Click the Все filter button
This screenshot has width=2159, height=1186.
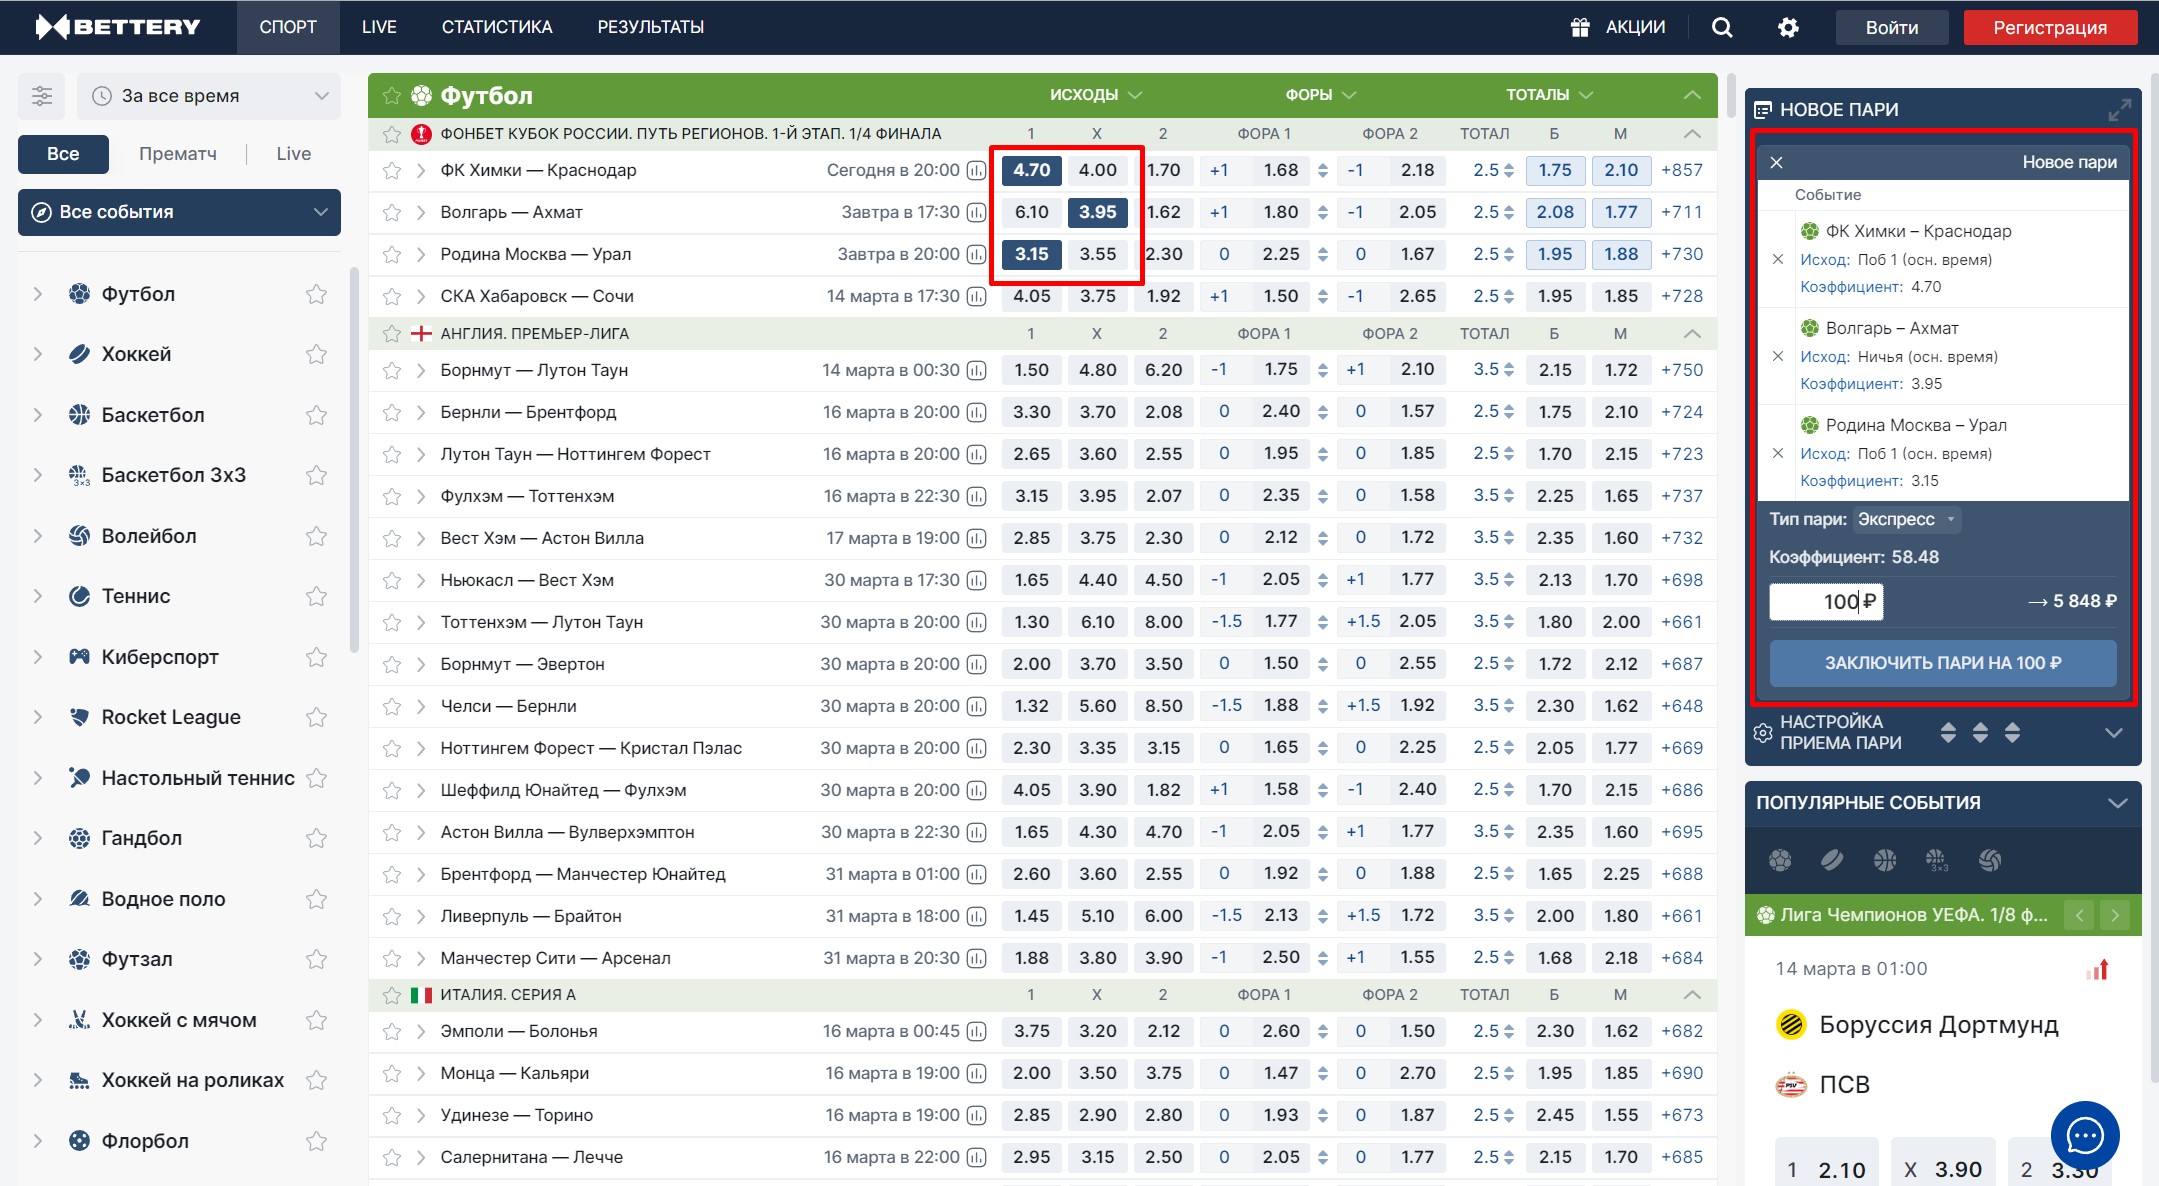click(63, 154)
